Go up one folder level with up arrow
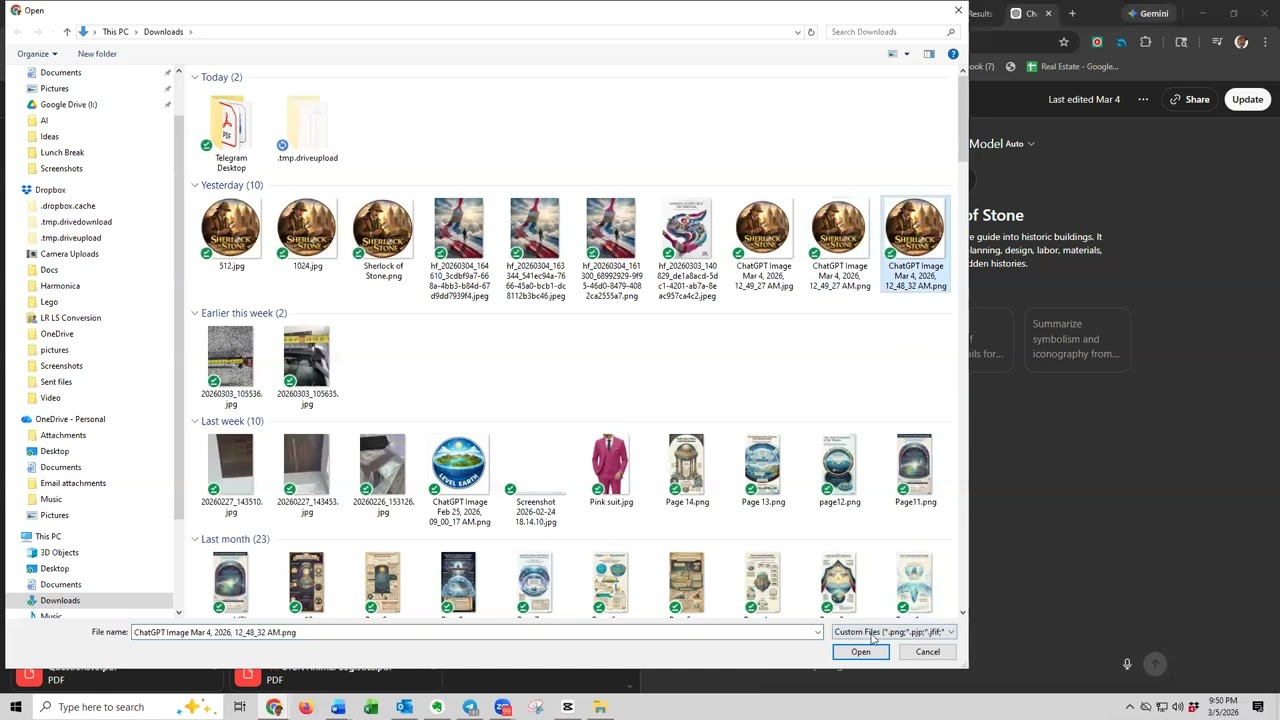This screenshot has height=720, width=1280. point(67,32)
